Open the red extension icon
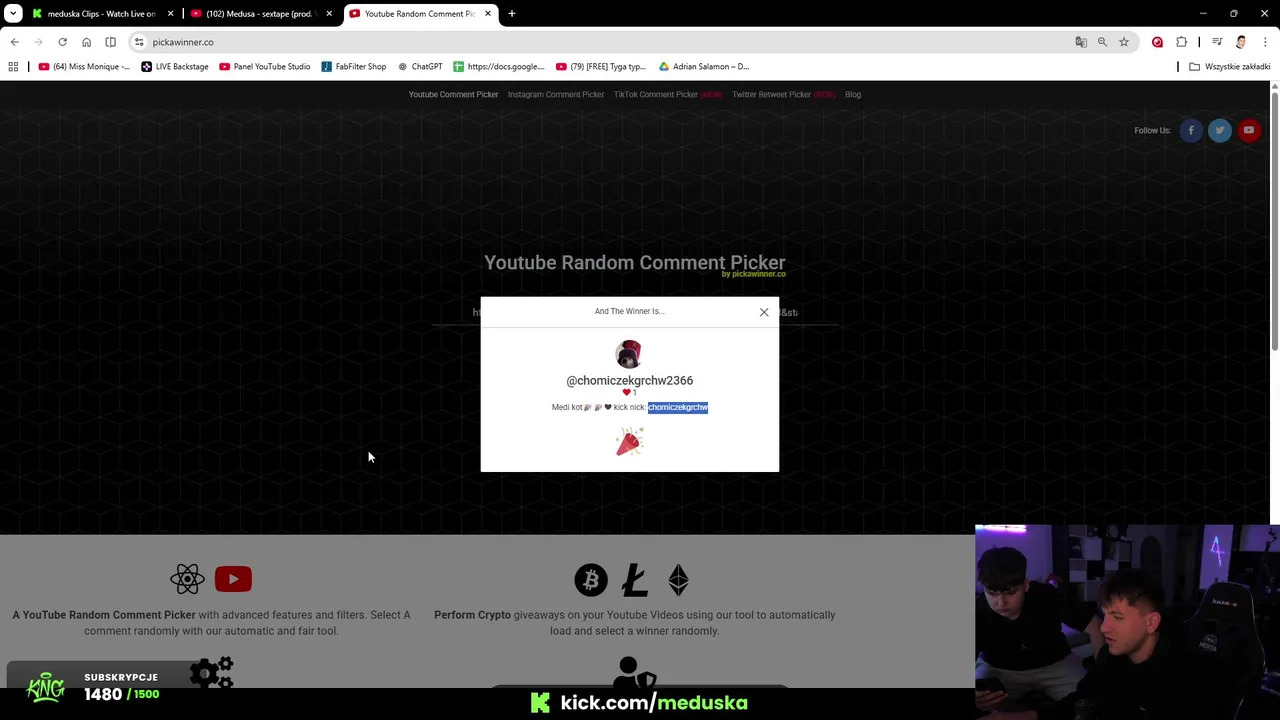 pyautogui.click(x=1157, y=42)
